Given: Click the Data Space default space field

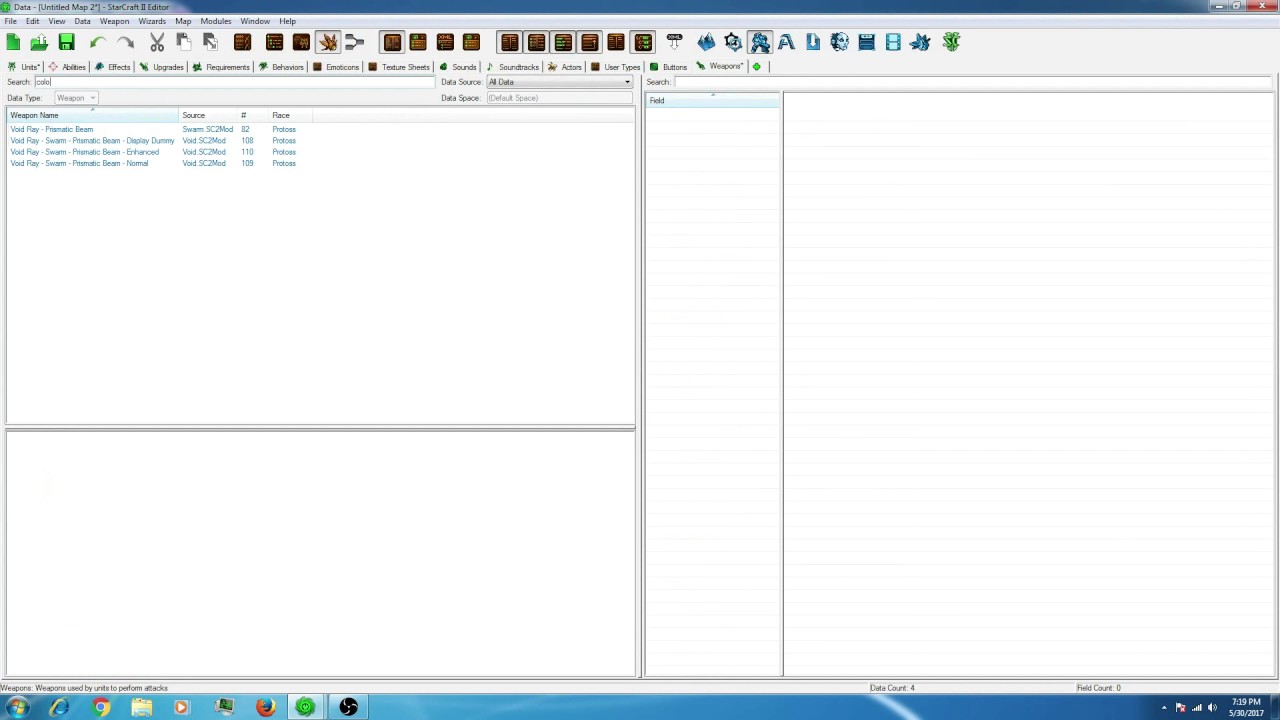Looking at the screenshot, I should [x=559, y=98].
